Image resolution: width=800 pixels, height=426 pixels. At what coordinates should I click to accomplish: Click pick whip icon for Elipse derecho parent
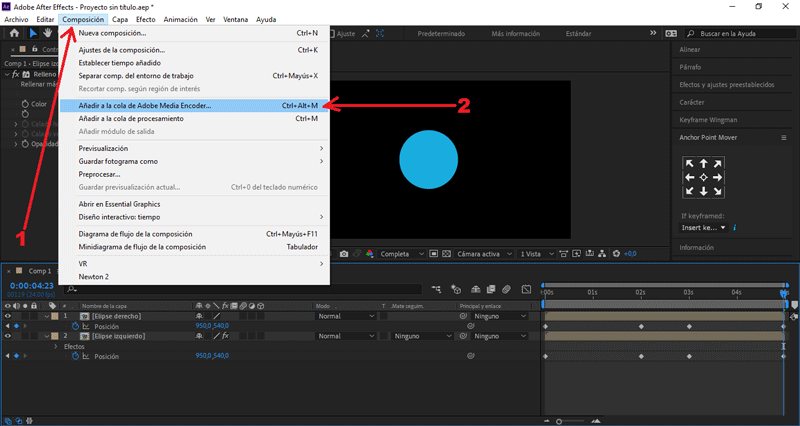(463, 316)
